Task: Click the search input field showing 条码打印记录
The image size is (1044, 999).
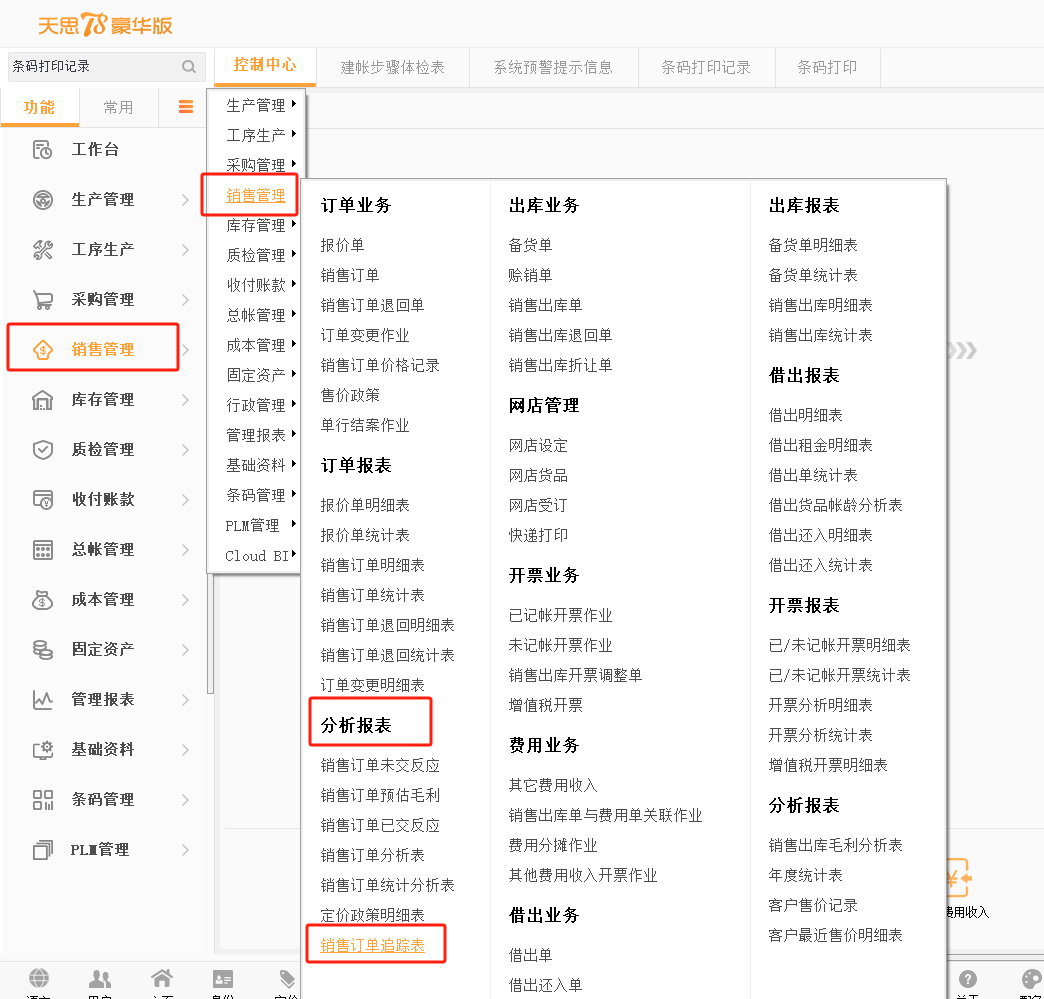Action: click(x=90, y=67)
